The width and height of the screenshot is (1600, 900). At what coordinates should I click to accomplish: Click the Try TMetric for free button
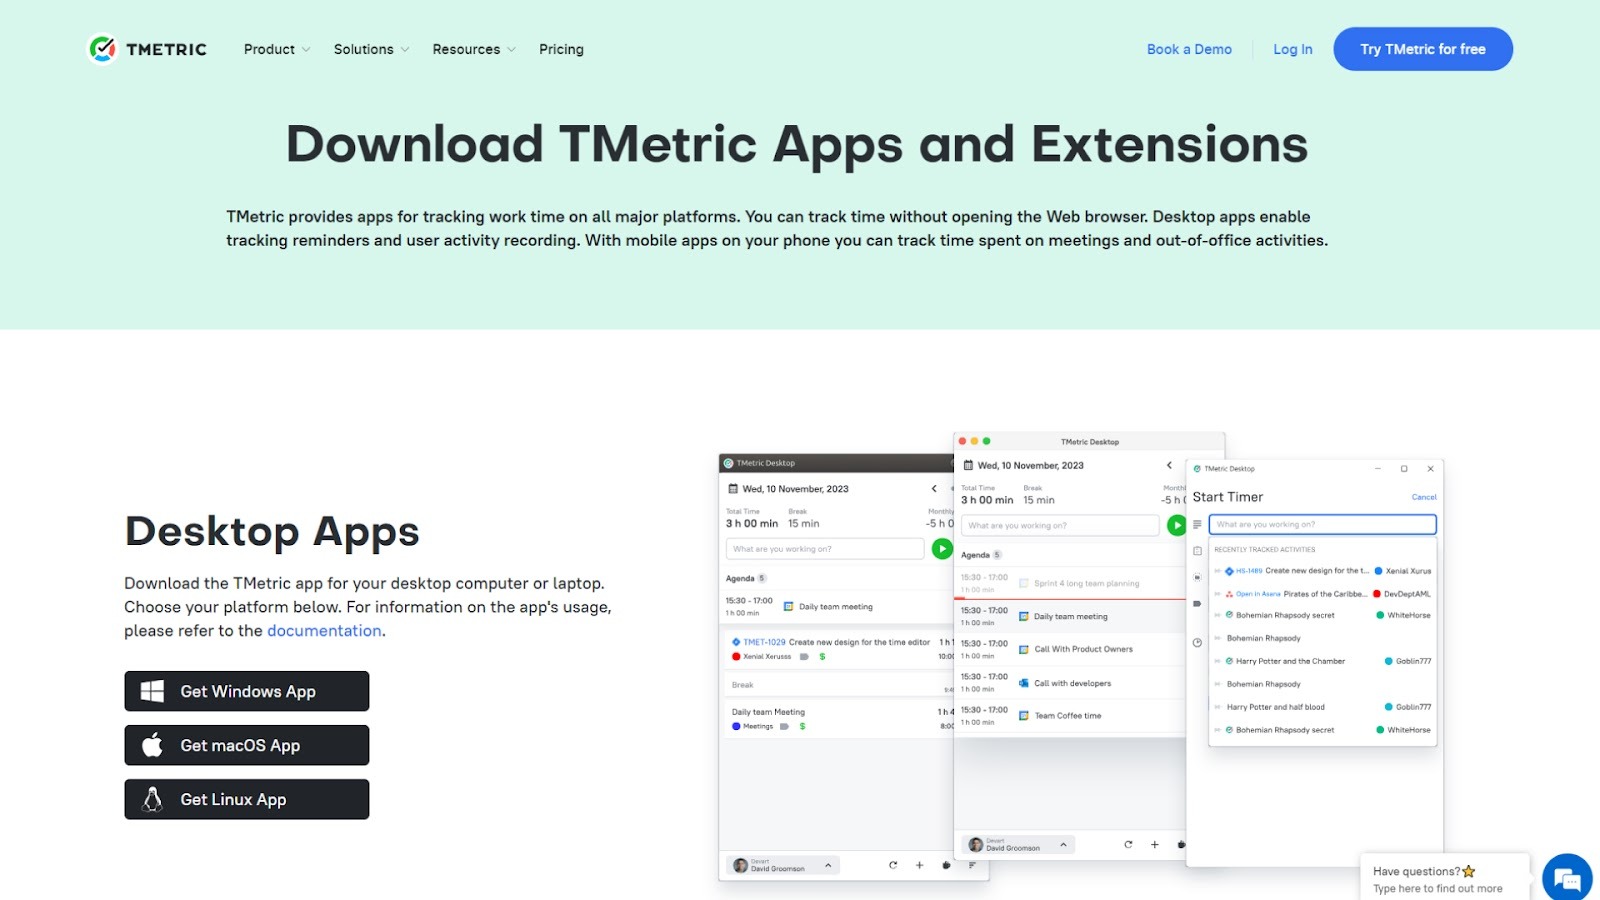(x=1422, y=48)
